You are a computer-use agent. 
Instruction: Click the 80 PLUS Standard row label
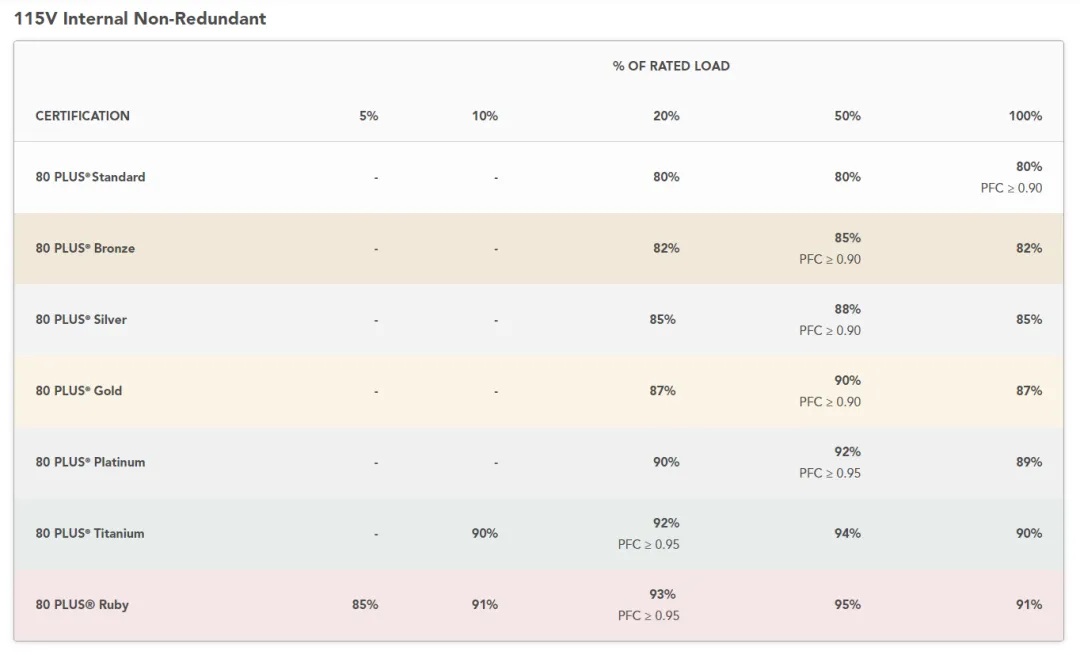pyautogui.click(x=90, y=177)
